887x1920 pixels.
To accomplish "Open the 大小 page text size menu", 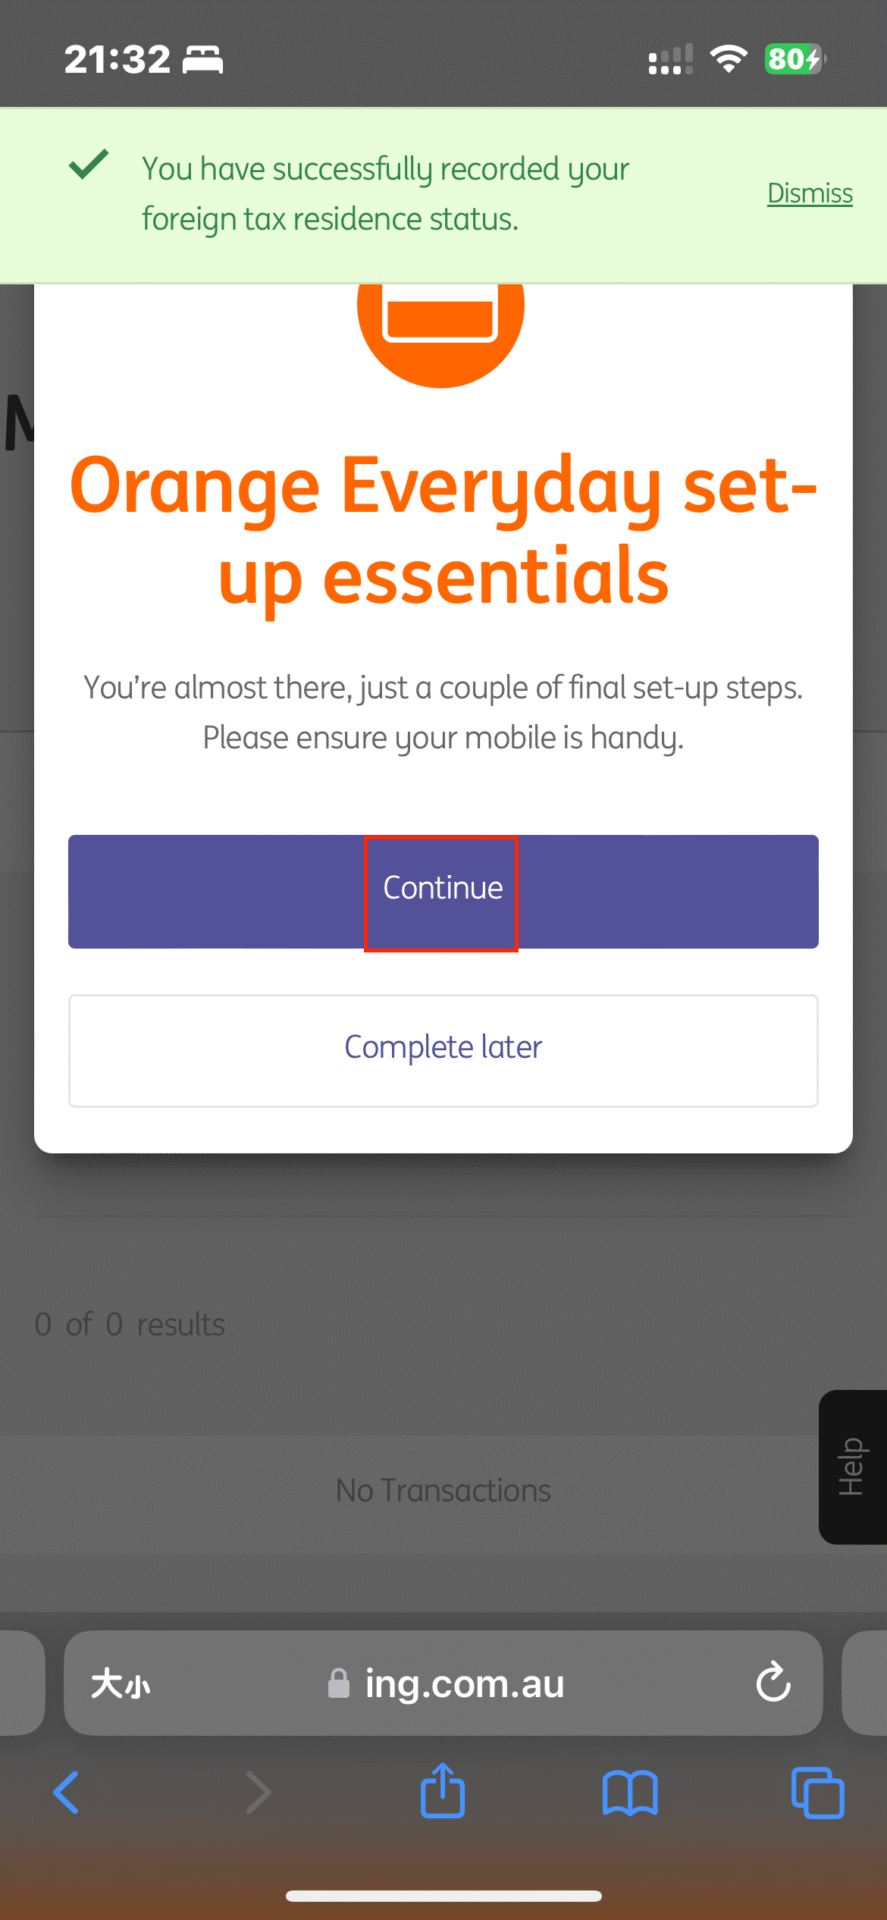I will point(120,1684).
